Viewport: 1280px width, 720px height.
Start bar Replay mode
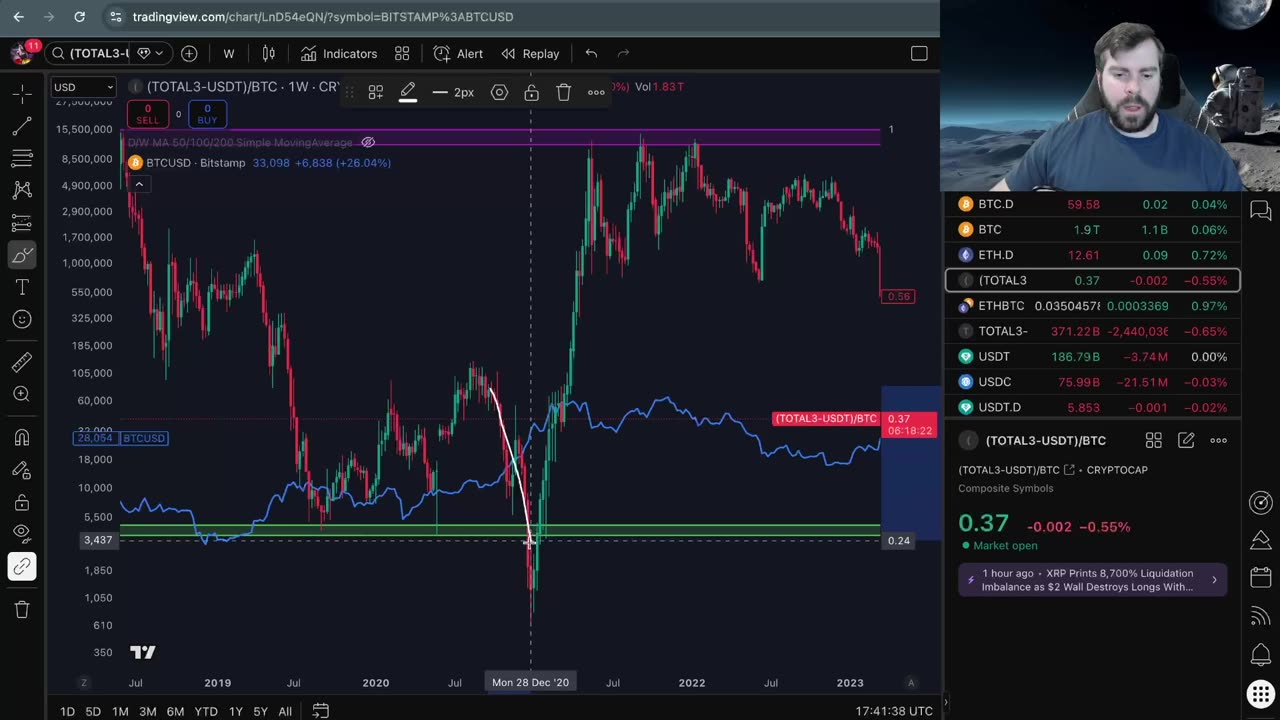[530, 53]
